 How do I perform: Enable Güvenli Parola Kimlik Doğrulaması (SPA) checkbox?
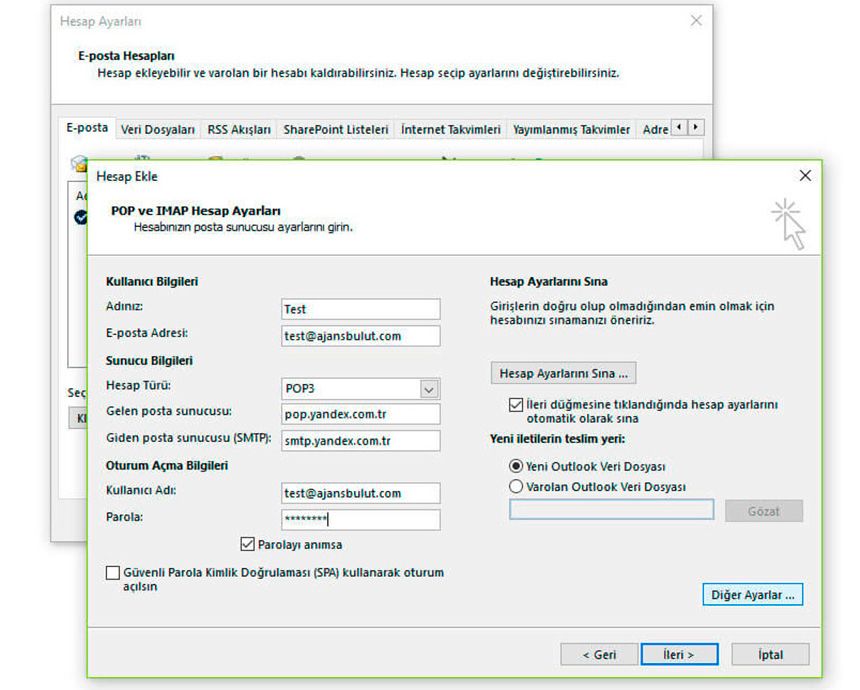coord(112,573)
